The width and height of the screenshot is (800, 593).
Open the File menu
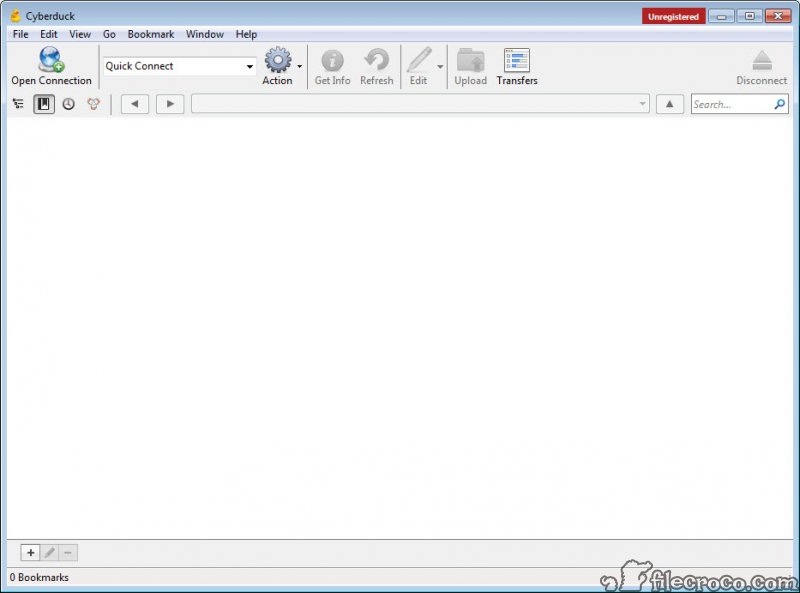point(20,34)
